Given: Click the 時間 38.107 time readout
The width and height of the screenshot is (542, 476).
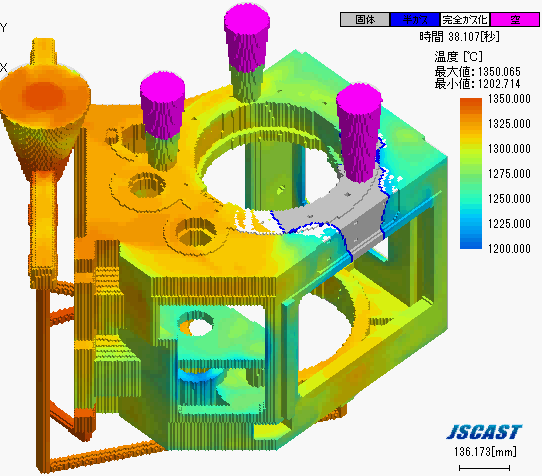Looking at the screenshot, I should click(x=459, y=37).
